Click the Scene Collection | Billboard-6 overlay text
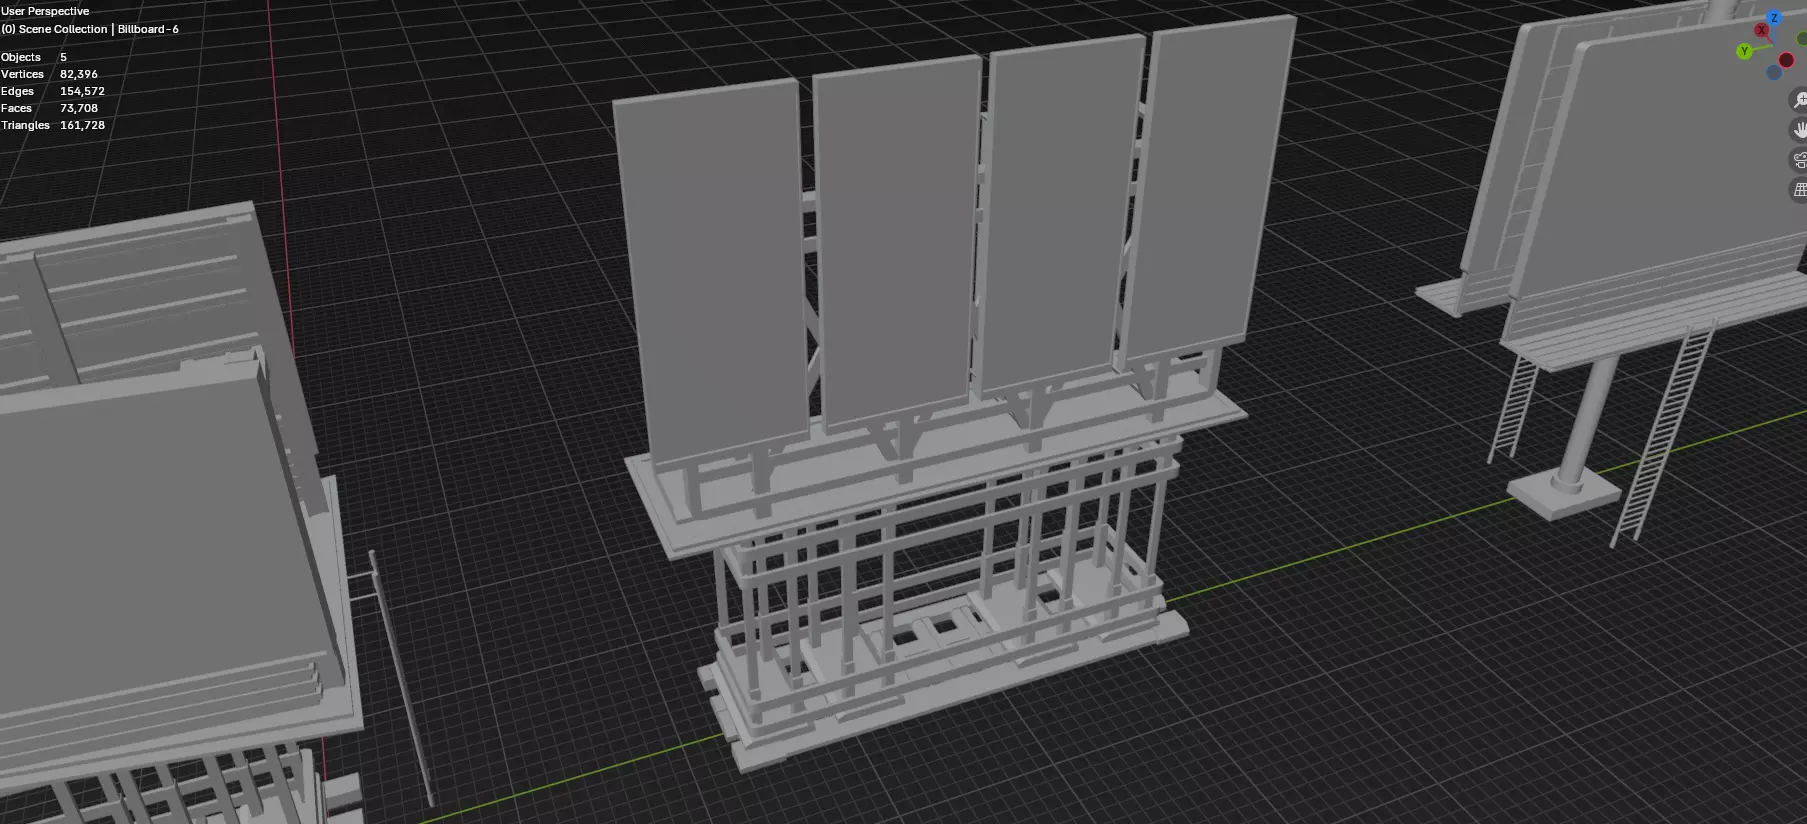The image size is (1807, 824). pyautogui.click(x=90, y=29)
